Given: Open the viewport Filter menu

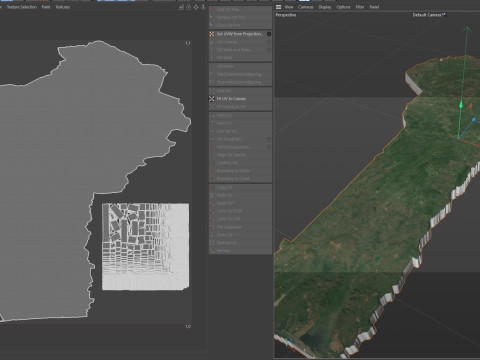Looking at the screenshot, I should pyautogui.click(x=360, y=7).
